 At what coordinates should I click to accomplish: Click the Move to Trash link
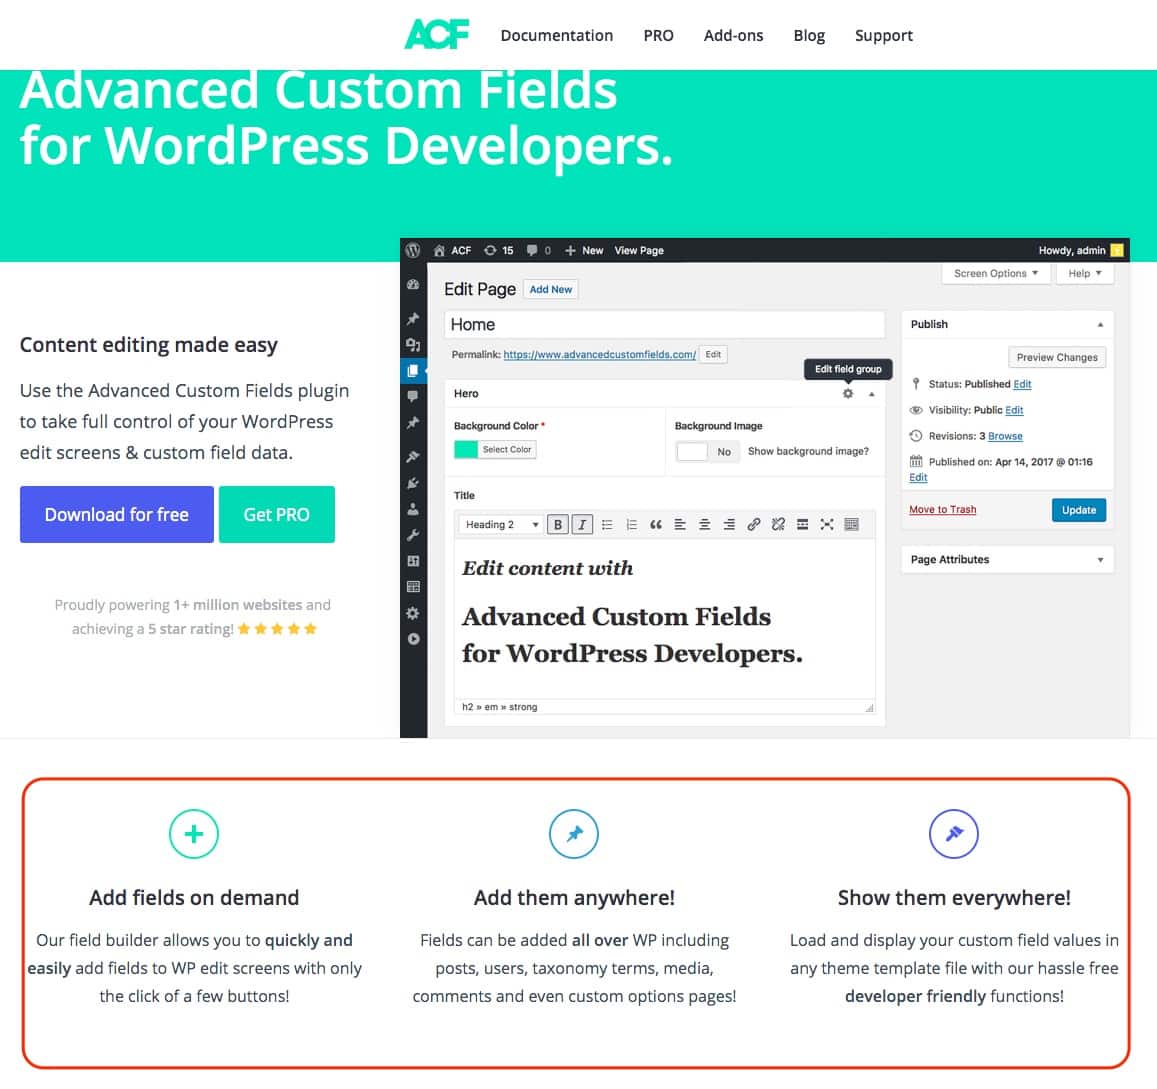(942, 510)
